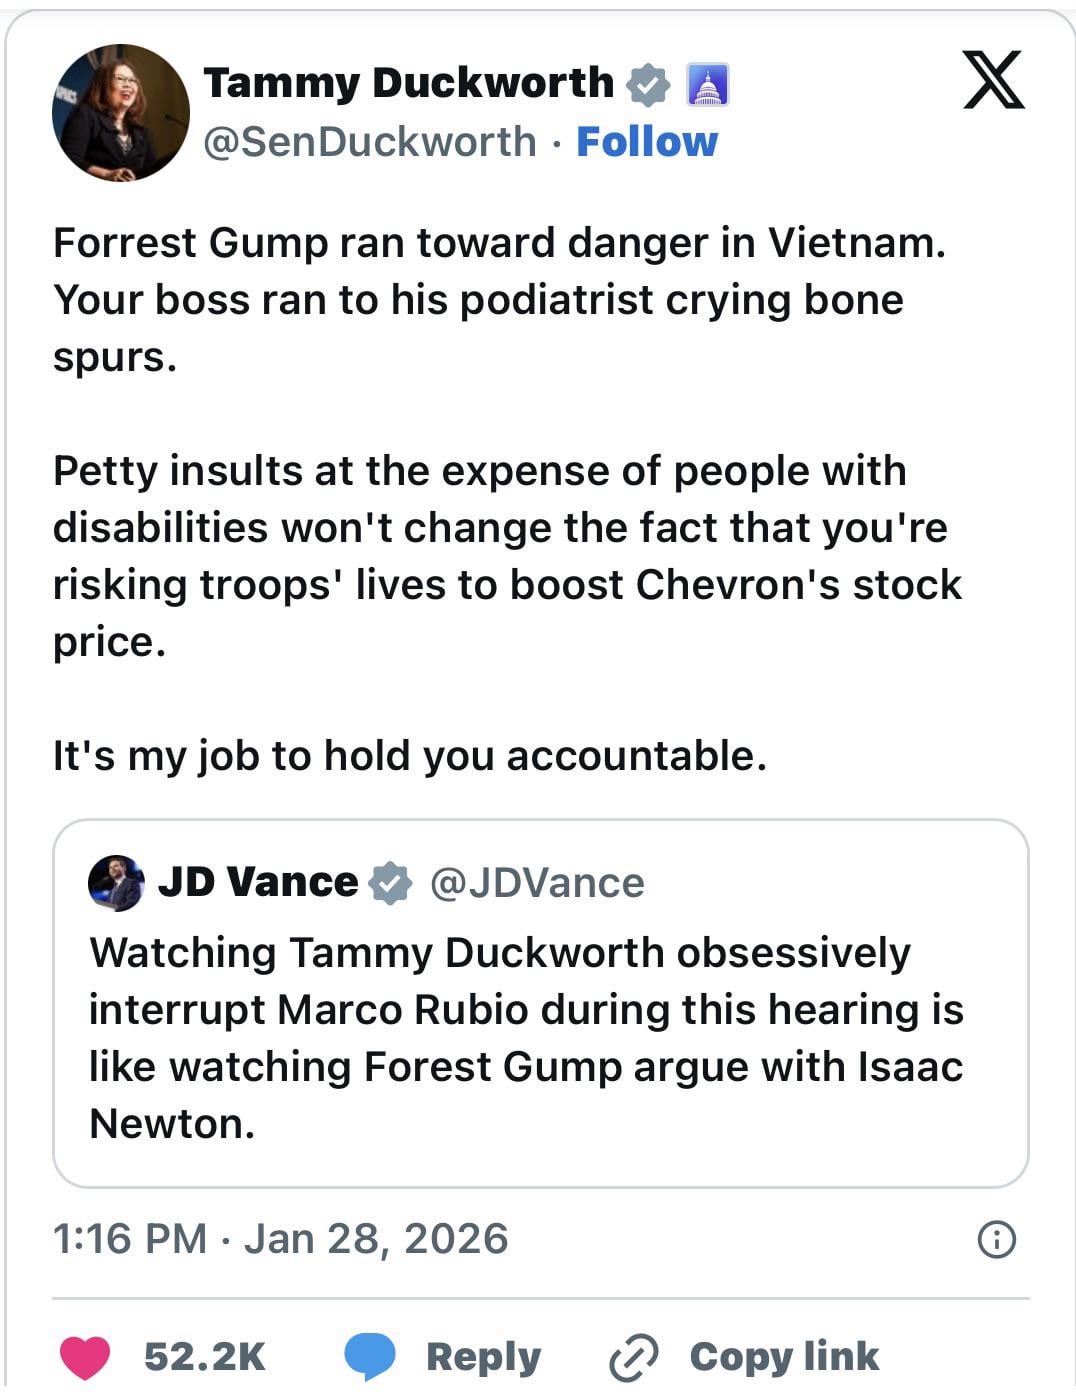Open JD Vance's small avatar in quoted post
This screenshot has width=1076, height=1398.
pyautogui.click(x=116, y=883)
